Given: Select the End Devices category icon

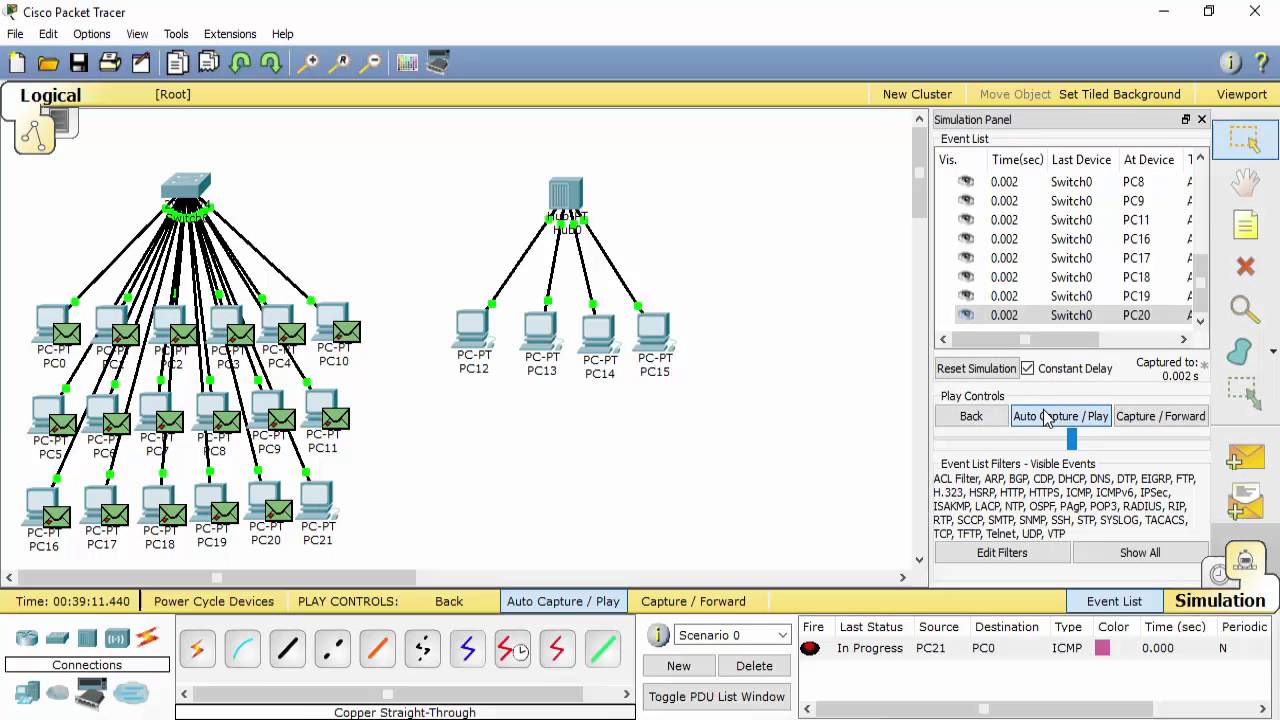Looking at the screenshot, I should (x=27, y=692).
